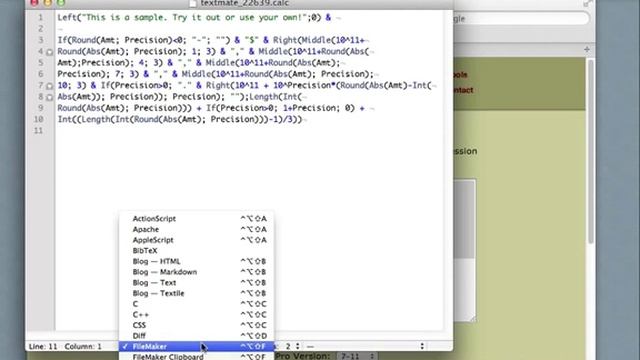Open the symbol popup in TextMate status bar
The image size is (640, 360).
[365, 346]
